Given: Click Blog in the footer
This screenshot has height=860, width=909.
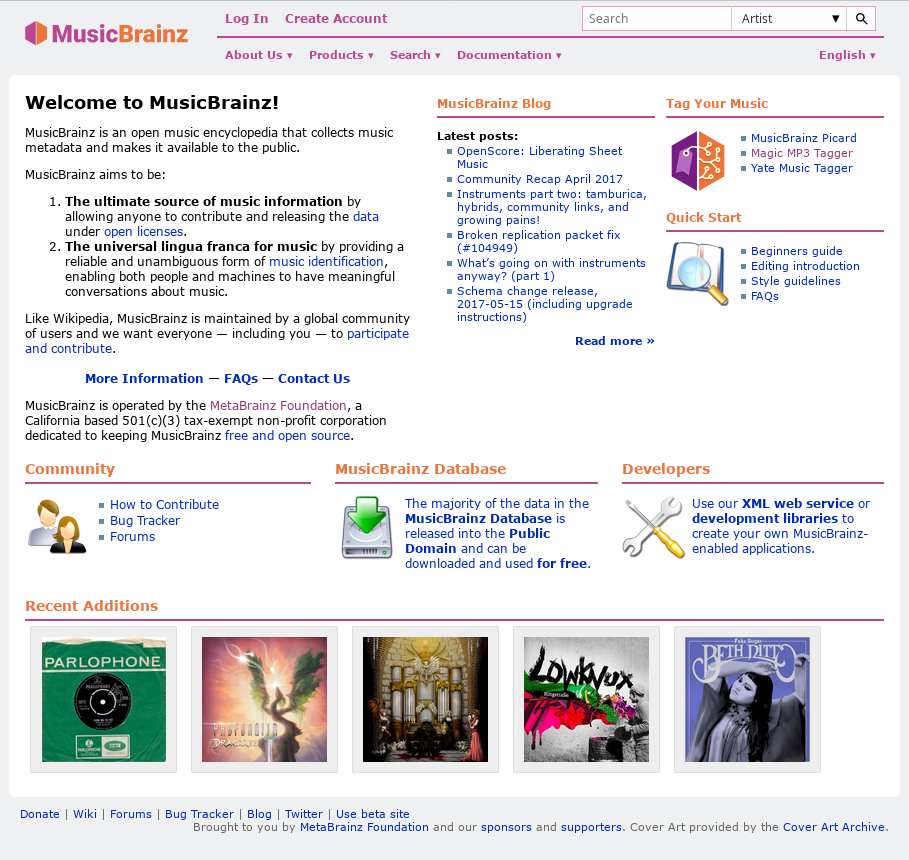Looking at the screenshot, I should point(259,814).
